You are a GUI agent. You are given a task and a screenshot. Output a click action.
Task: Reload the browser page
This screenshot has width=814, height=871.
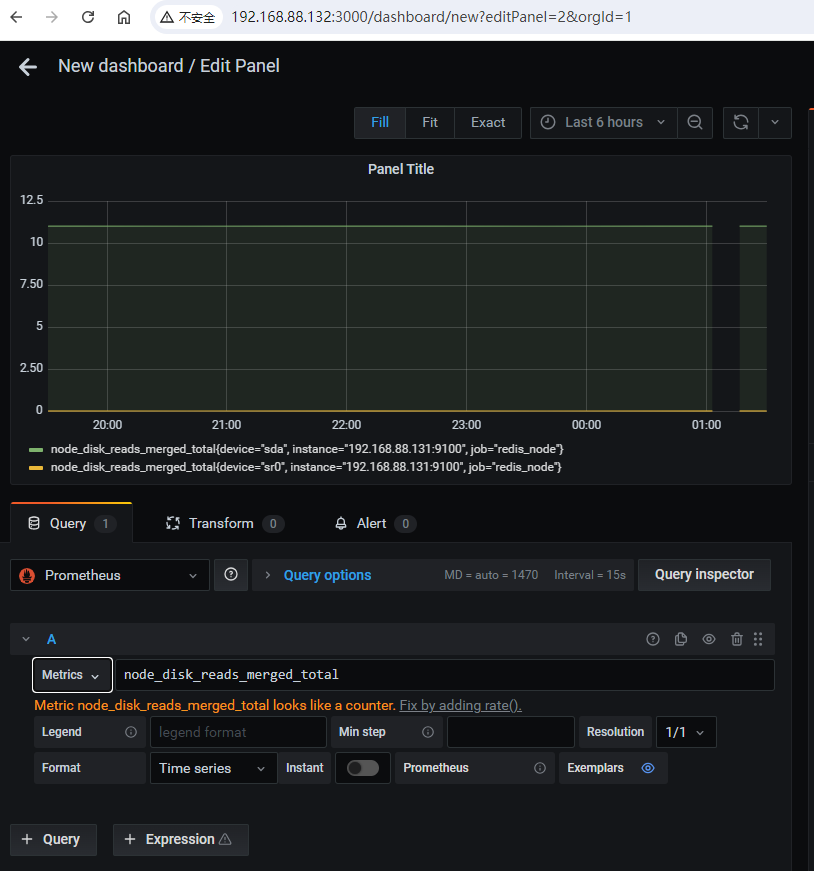click(x=88, y=17)
